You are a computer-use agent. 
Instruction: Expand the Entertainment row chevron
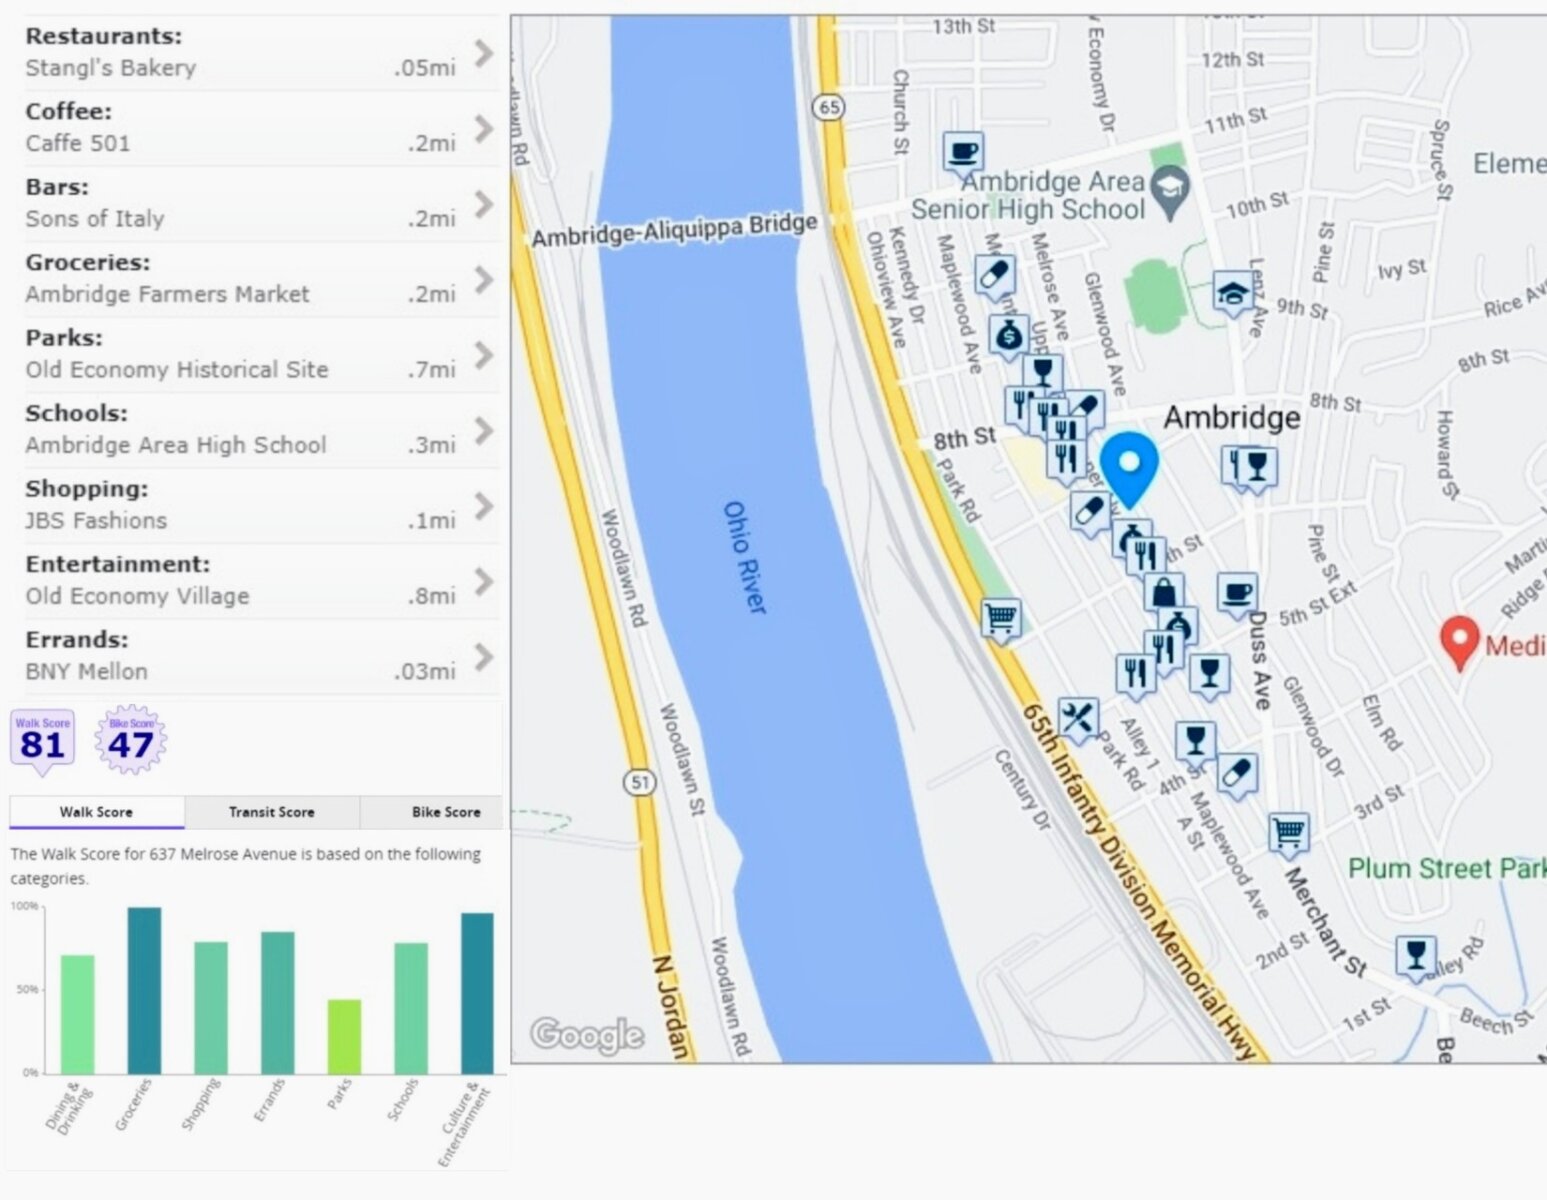(x=485, y=582)
